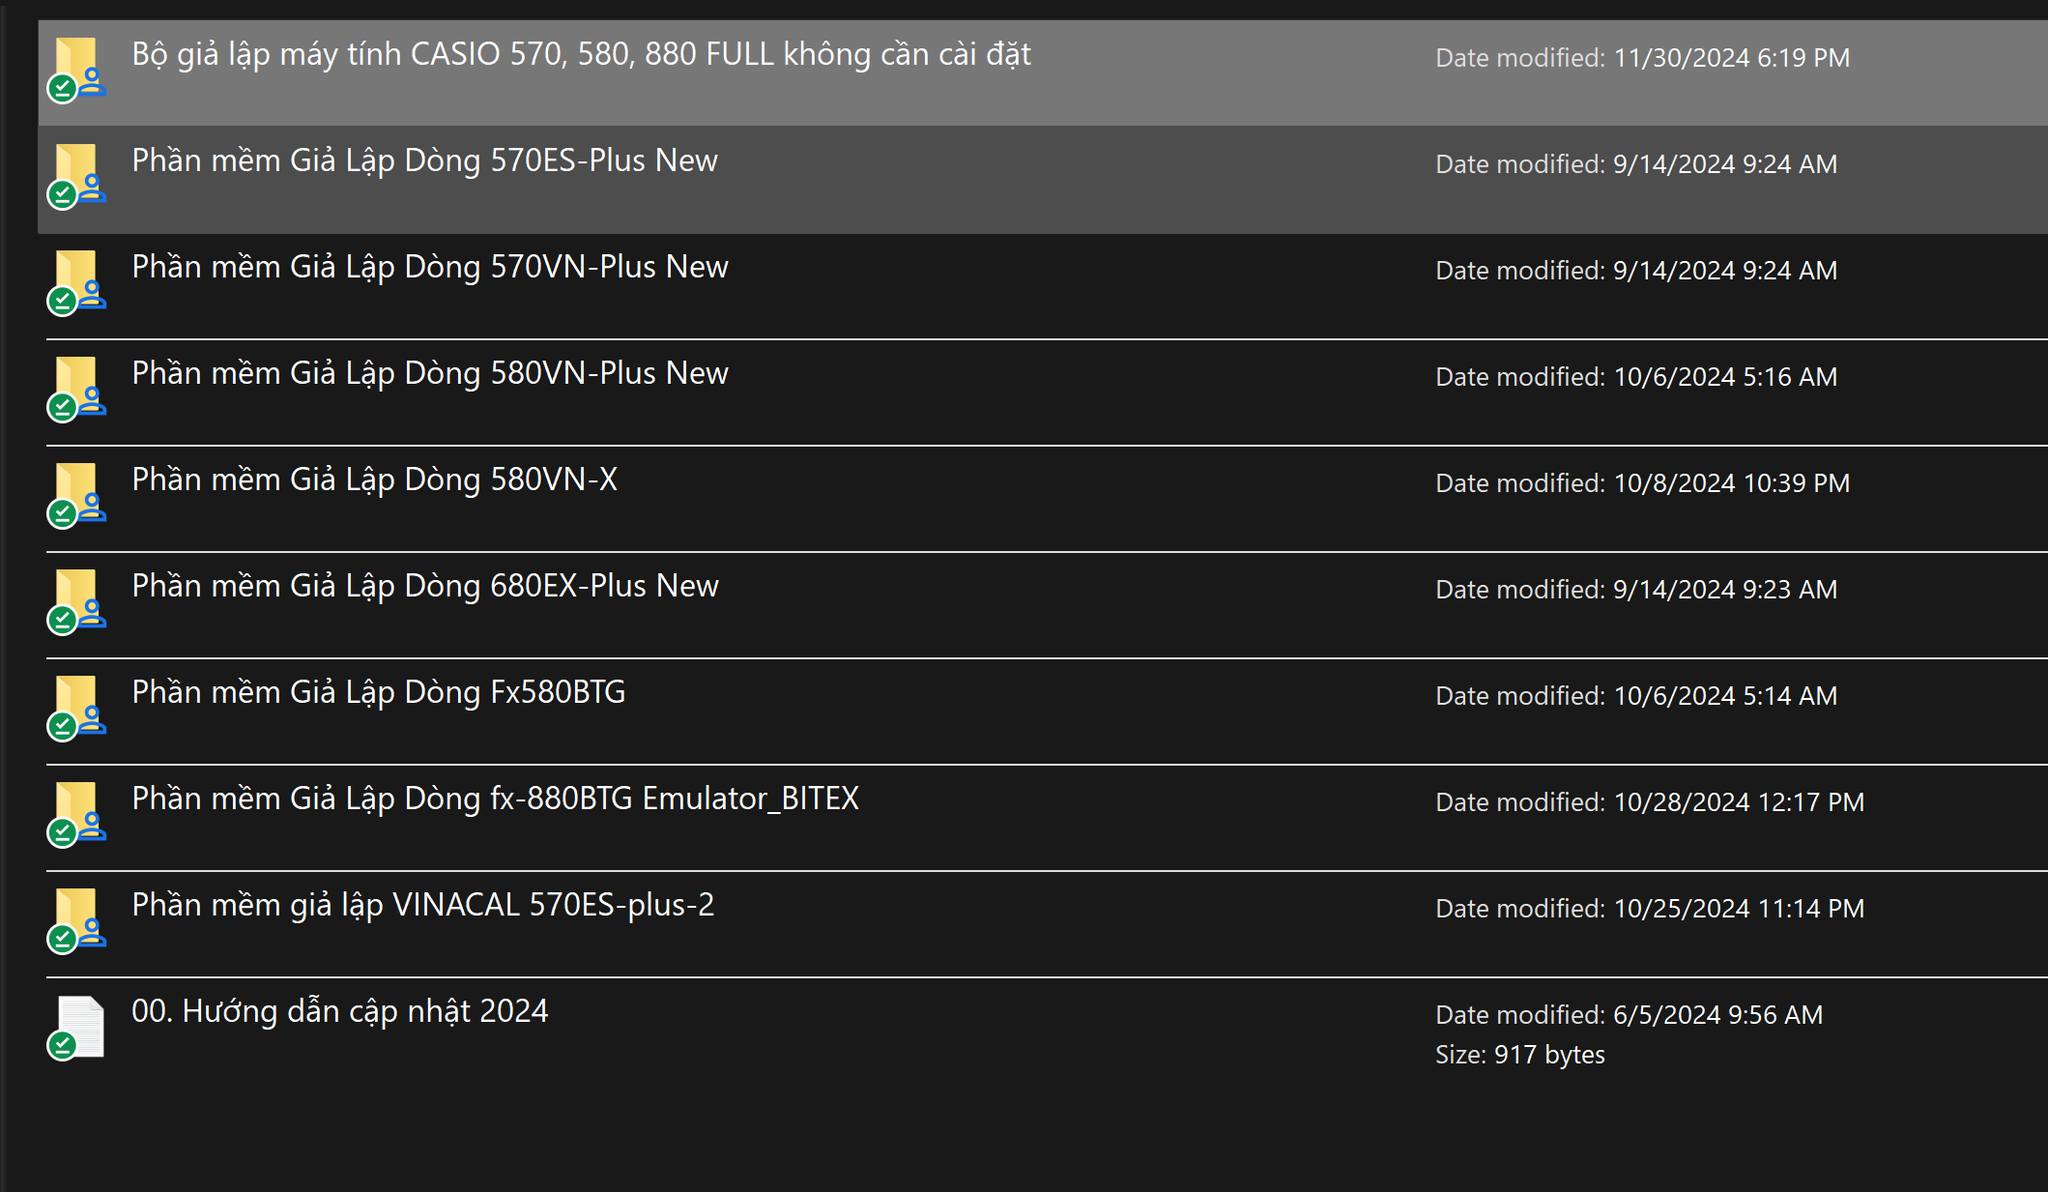This screenshot has height=1192, width=2048.
Task: Click the folder icon of CASIO 570, 580, 880 FULL
Action: coord(77,68)
